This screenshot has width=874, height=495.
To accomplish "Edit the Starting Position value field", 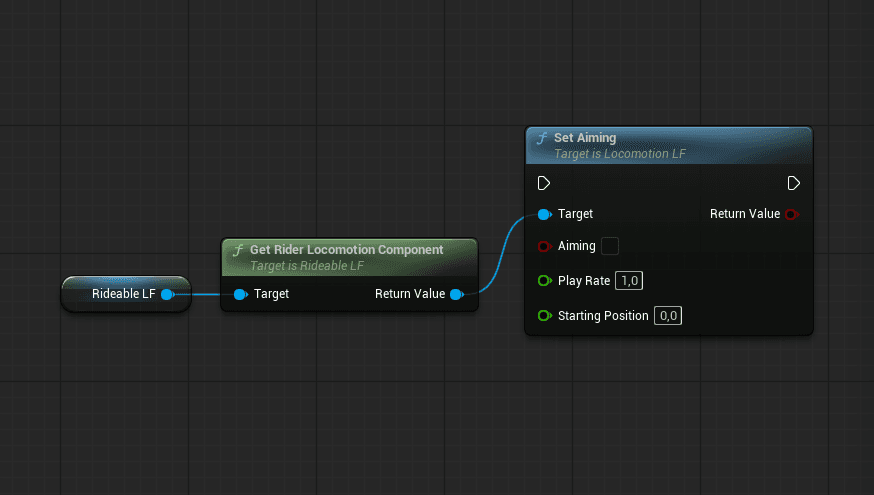I will click(668, 316).
